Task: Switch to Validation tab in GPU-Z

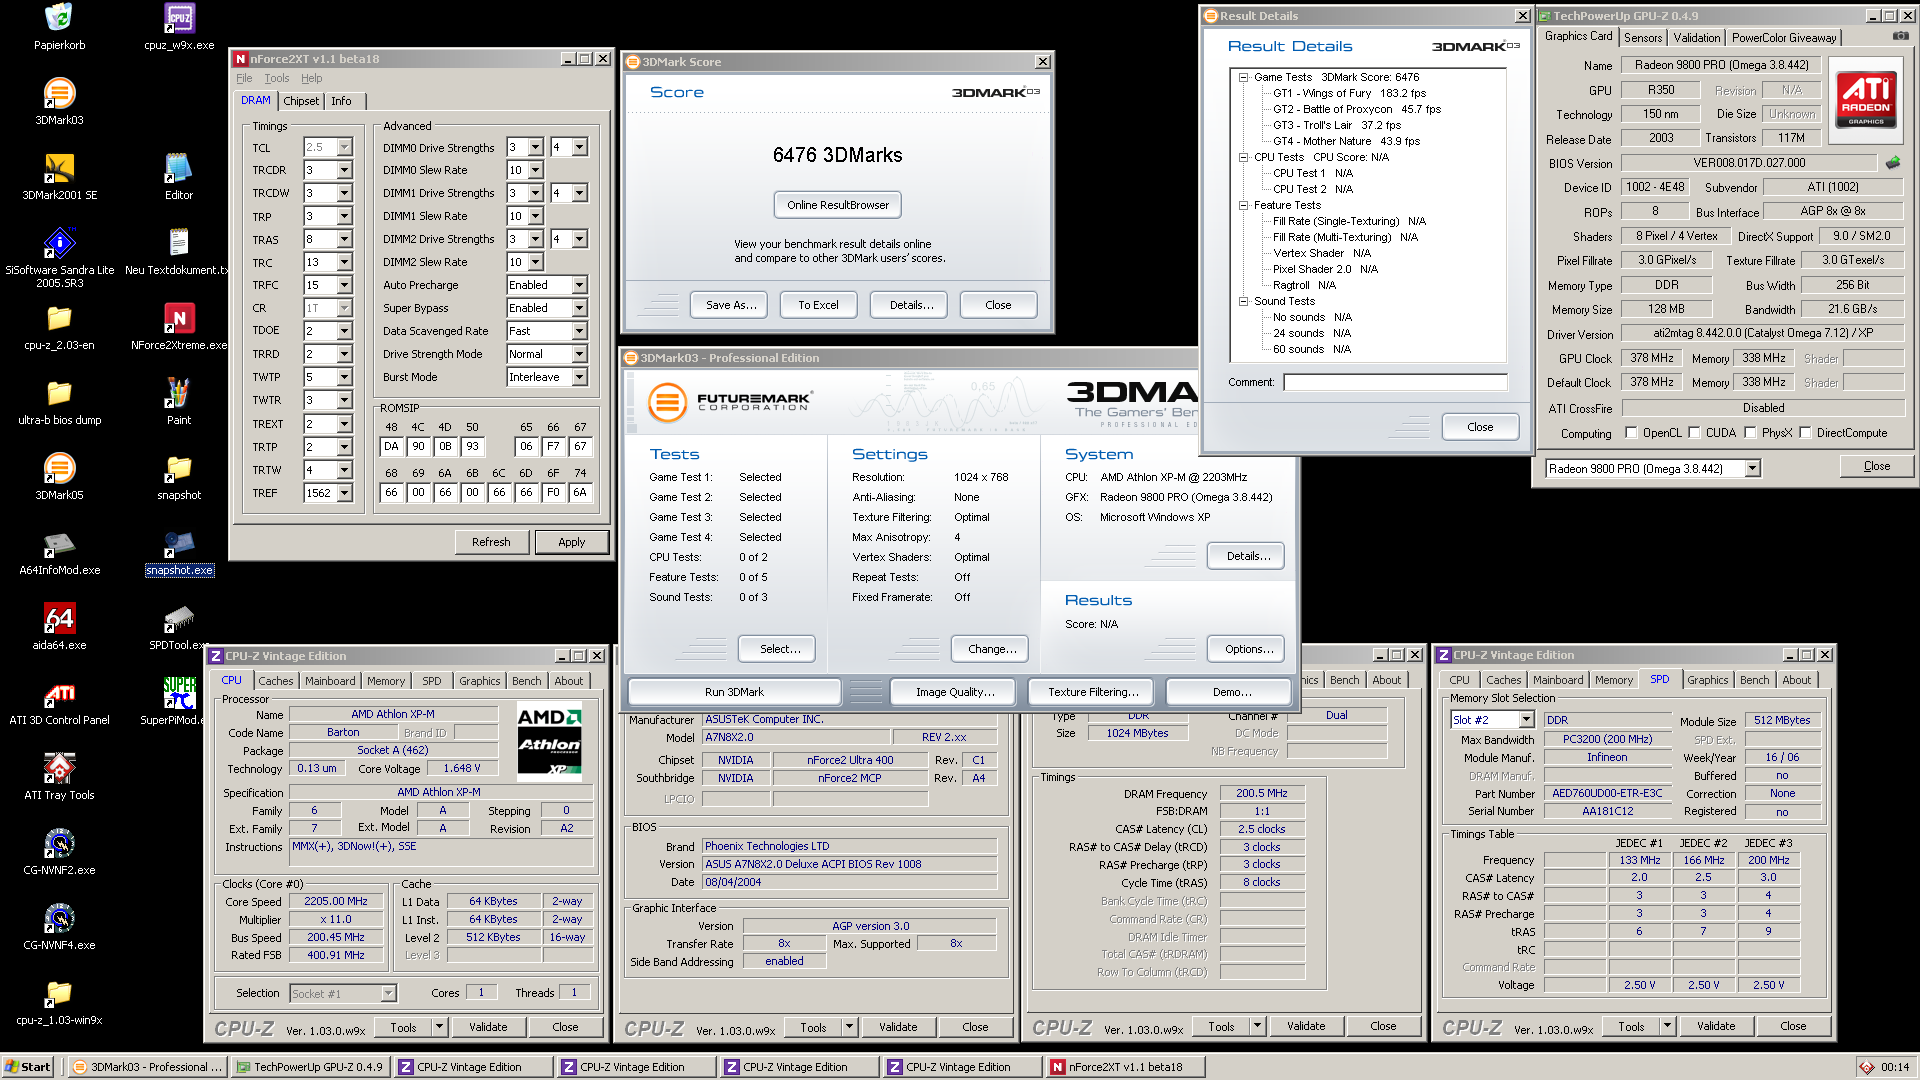Action: click(x=1697, y=38)
